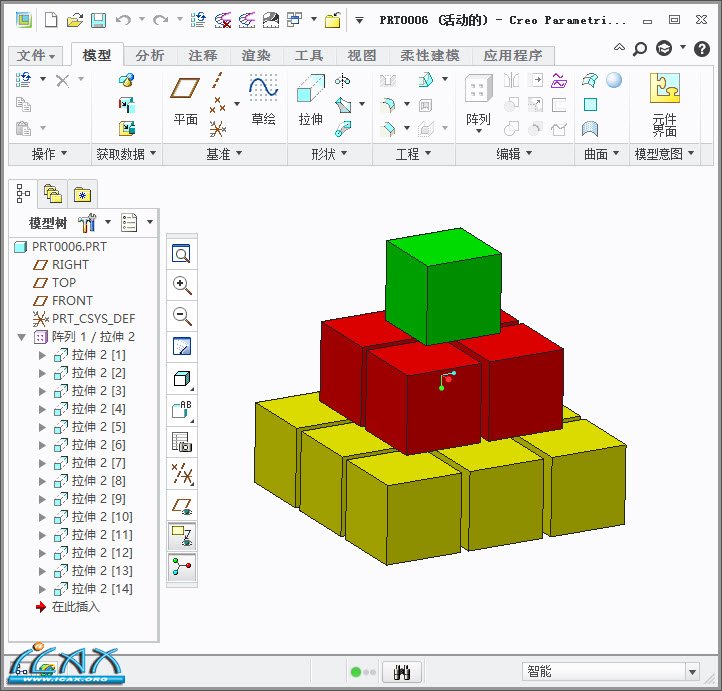This screenshot has height=691, width=722.
Task: Click the Chamfer tool icon
Action: [x=388, y=129]
